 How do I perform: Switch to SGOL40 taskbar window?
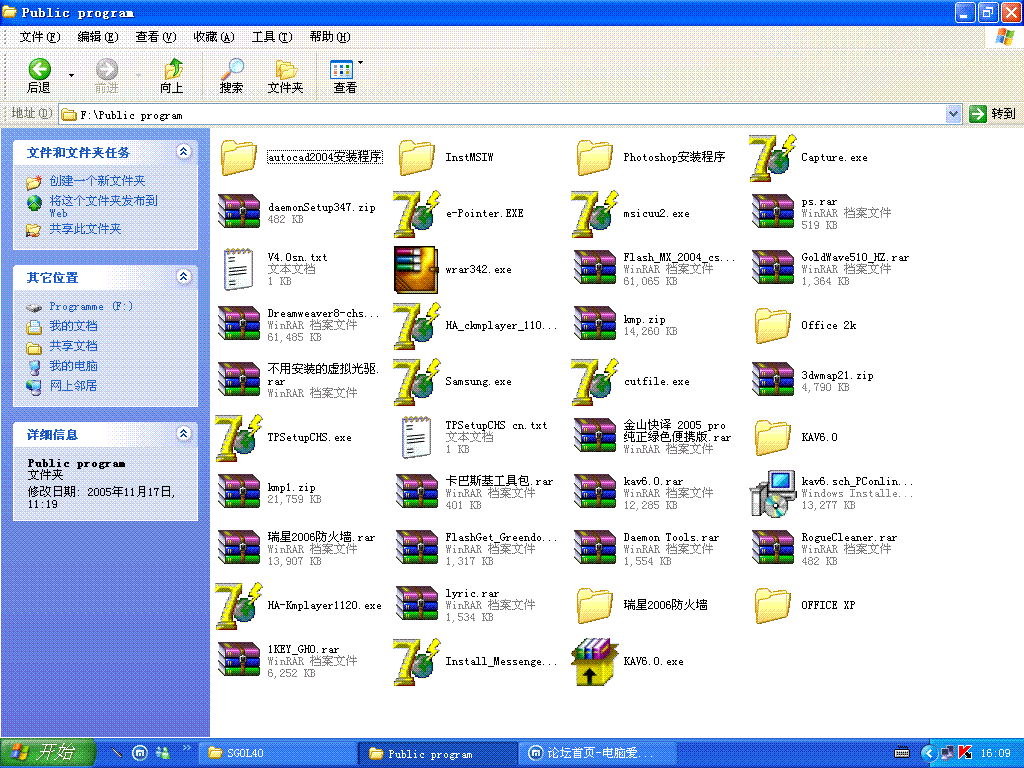click(278, 753)
